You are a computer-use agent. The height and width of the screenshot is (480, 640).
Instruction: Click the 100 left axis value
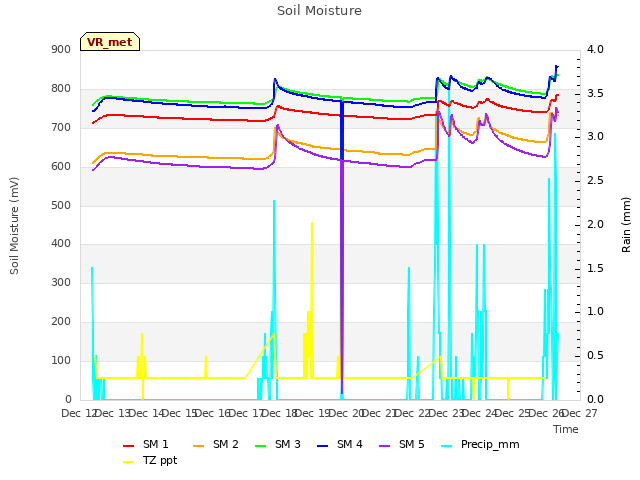(x=61, y=360)
